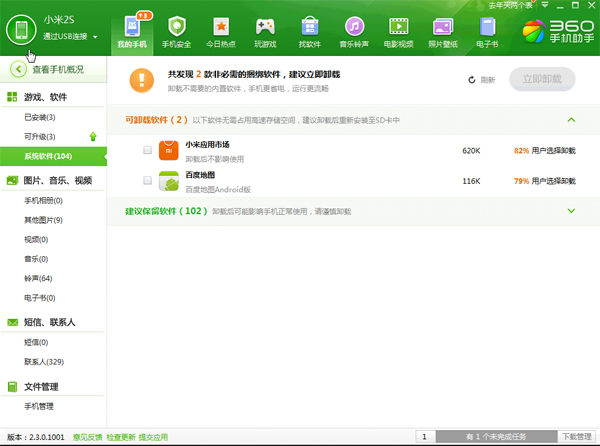Screen dimensions: 600x446
Task: Open the 照片壁纸 picture icon
Action: [442, 26]
